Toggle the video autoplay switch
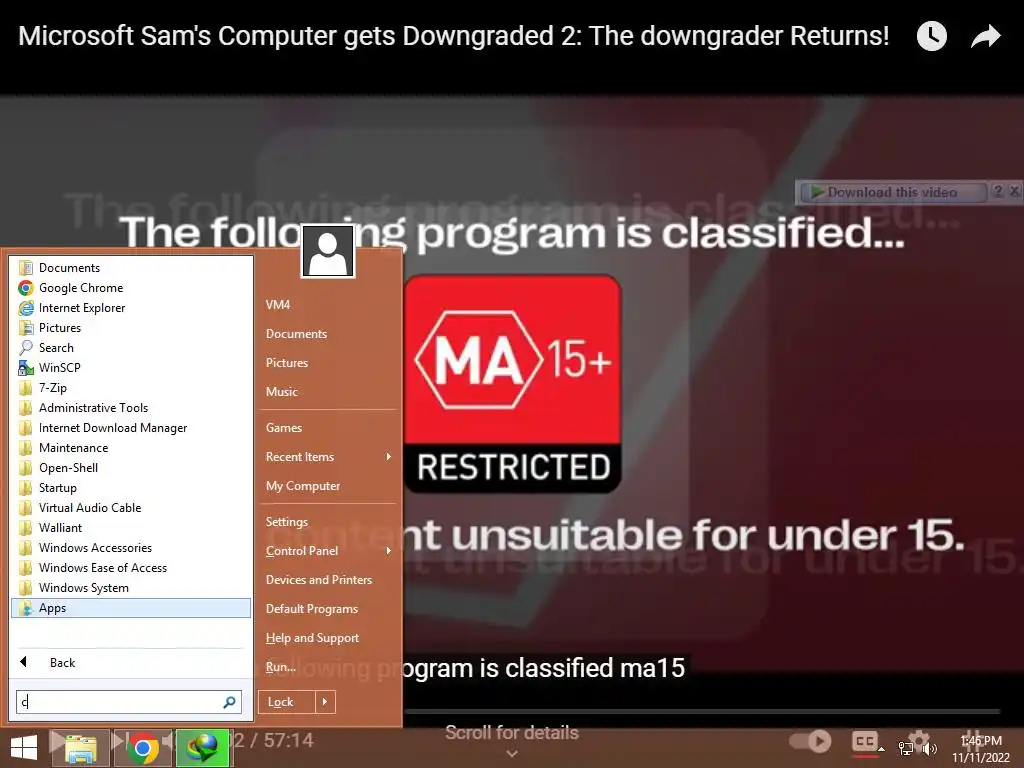The height and width of the screenshot is (768, 1024). (810, 741)
